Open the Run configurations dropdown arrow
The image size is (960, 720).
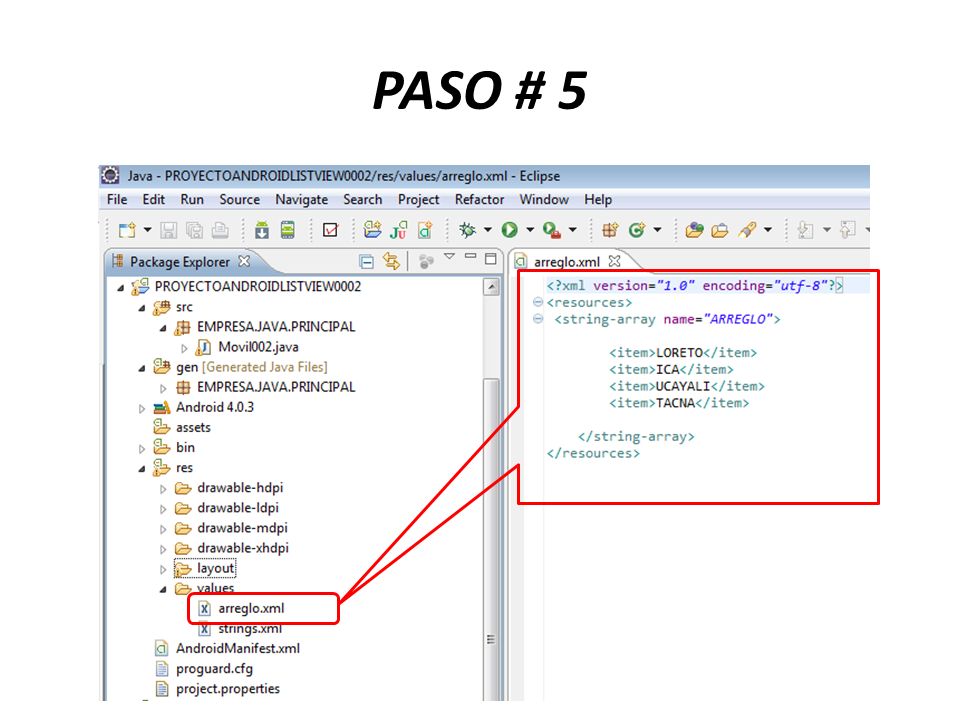pos(530,230)
